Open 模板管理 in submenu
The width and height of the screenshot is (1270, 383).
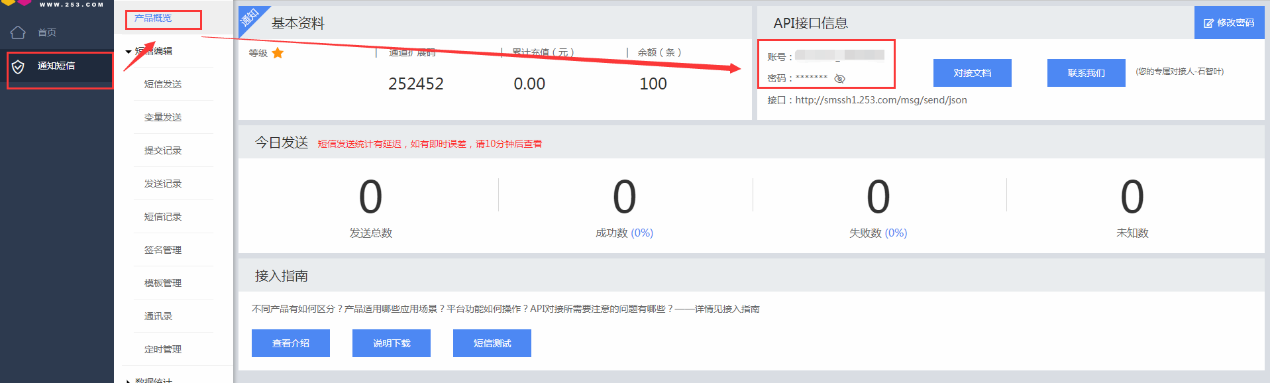163,282
